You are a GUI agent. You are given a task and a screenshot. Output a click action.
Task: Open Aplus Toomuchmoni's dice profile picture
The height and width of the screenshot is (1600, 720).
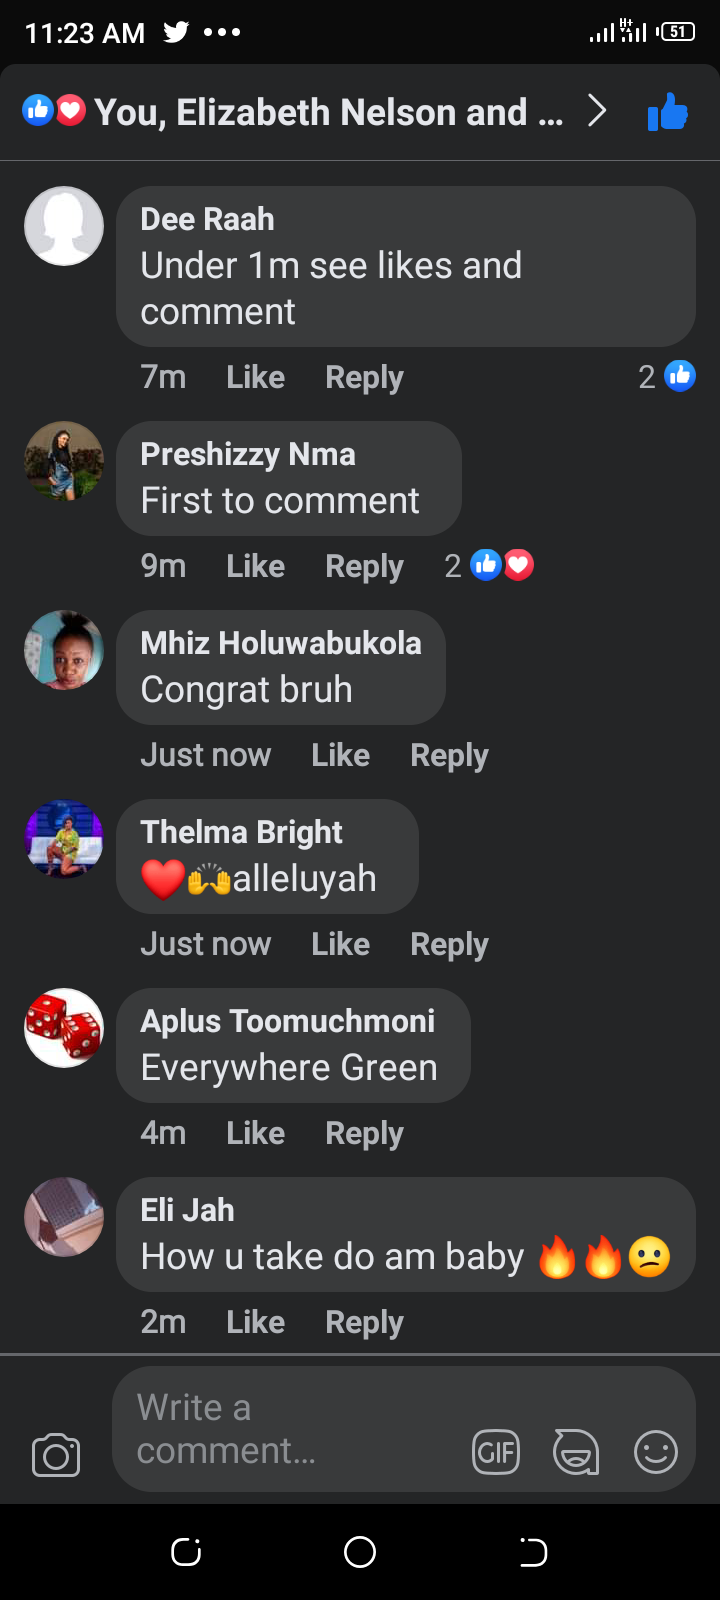pyautogui.click(x=64, y=1028)
